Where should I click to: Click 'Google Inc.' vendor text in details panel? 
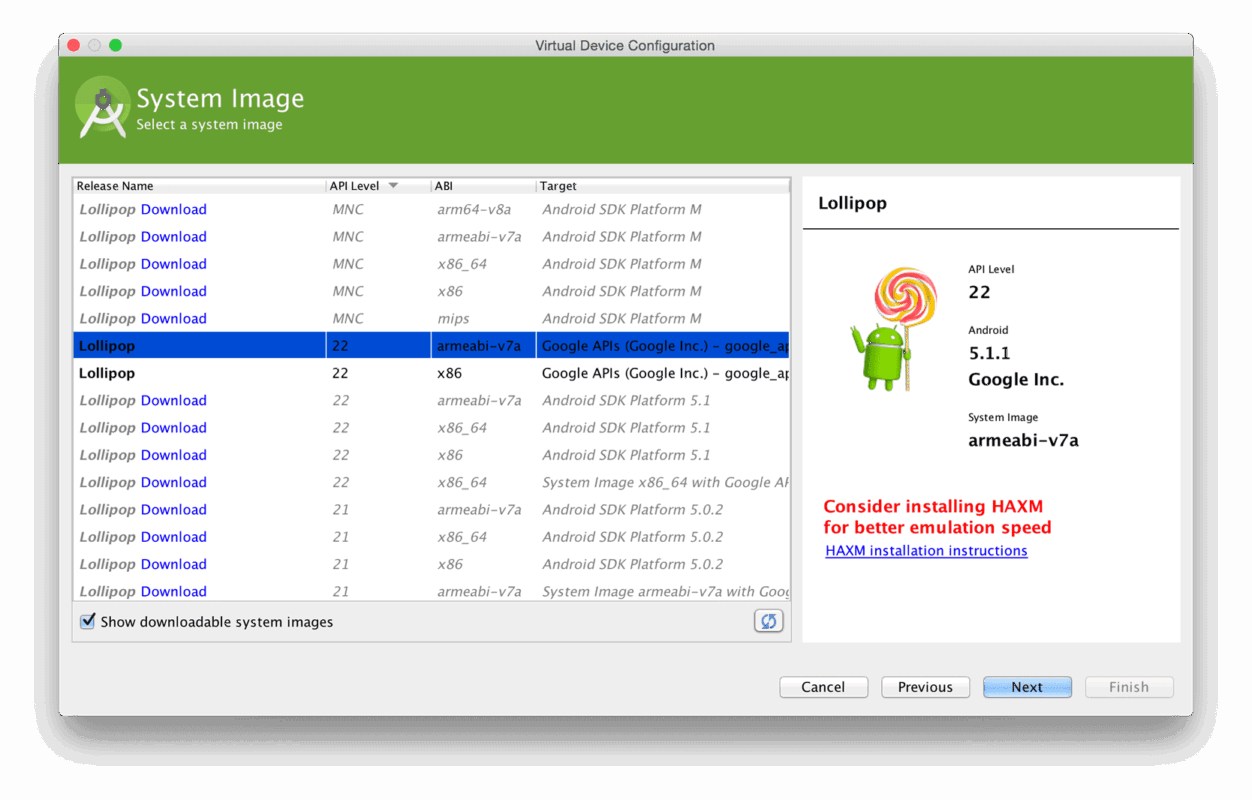click(1016, 379)
